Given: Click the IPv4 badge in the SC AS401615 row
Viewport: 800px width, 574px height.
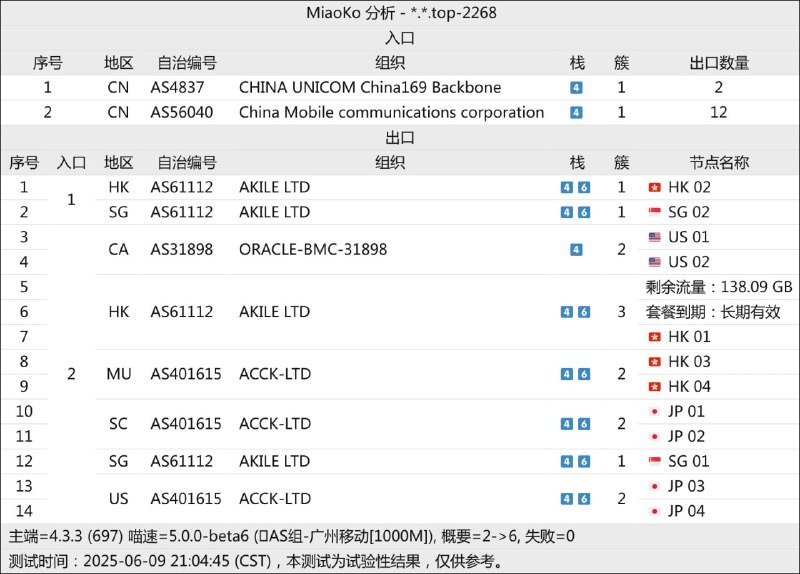Looking at the screenshot, I should click(x=567, y=424).
